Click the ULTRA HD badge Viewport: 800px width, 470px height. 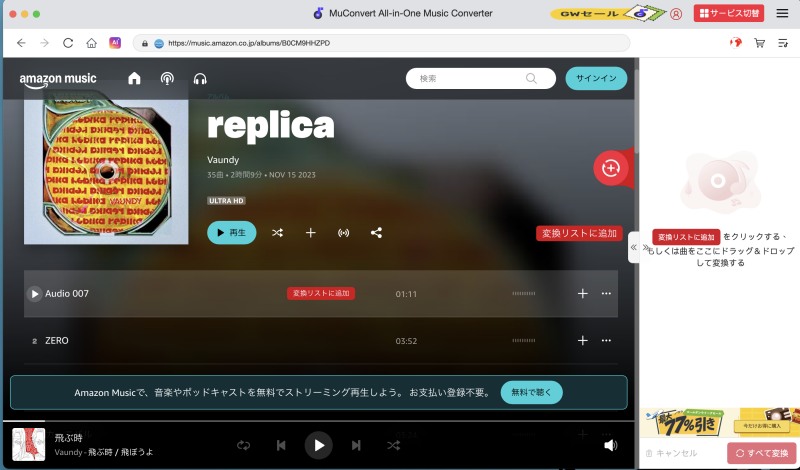(x=227, y=201)
